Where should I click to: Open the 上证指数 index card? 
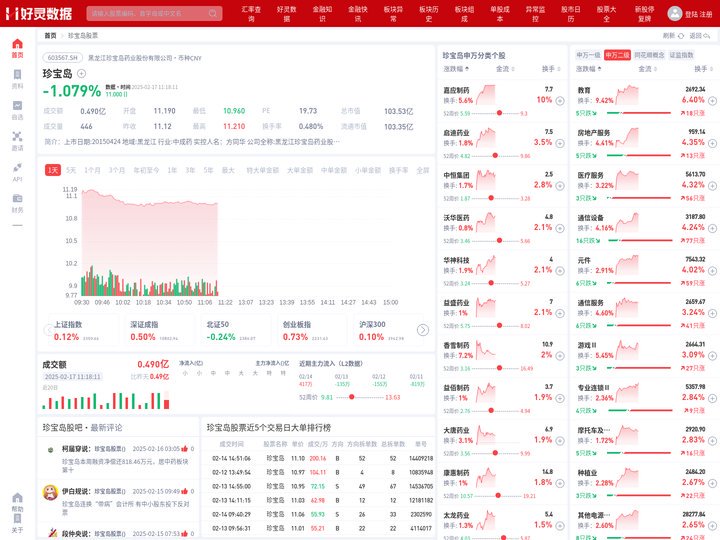pos(82,330)
